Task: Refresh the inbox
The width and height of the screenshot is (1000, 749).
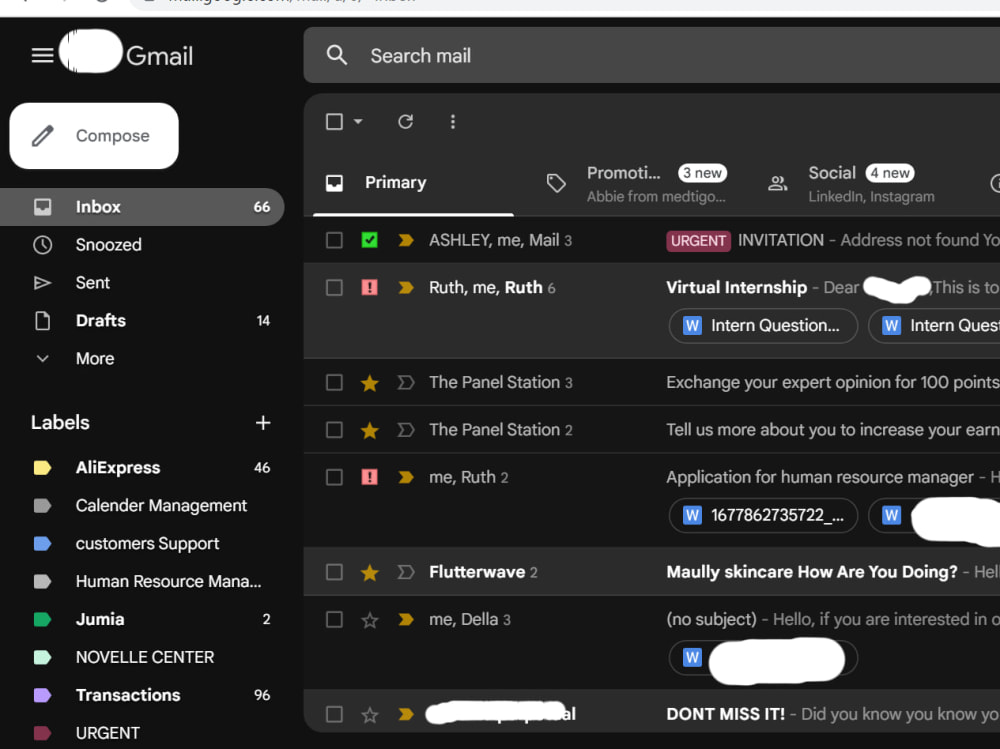Action: (406, 121)
